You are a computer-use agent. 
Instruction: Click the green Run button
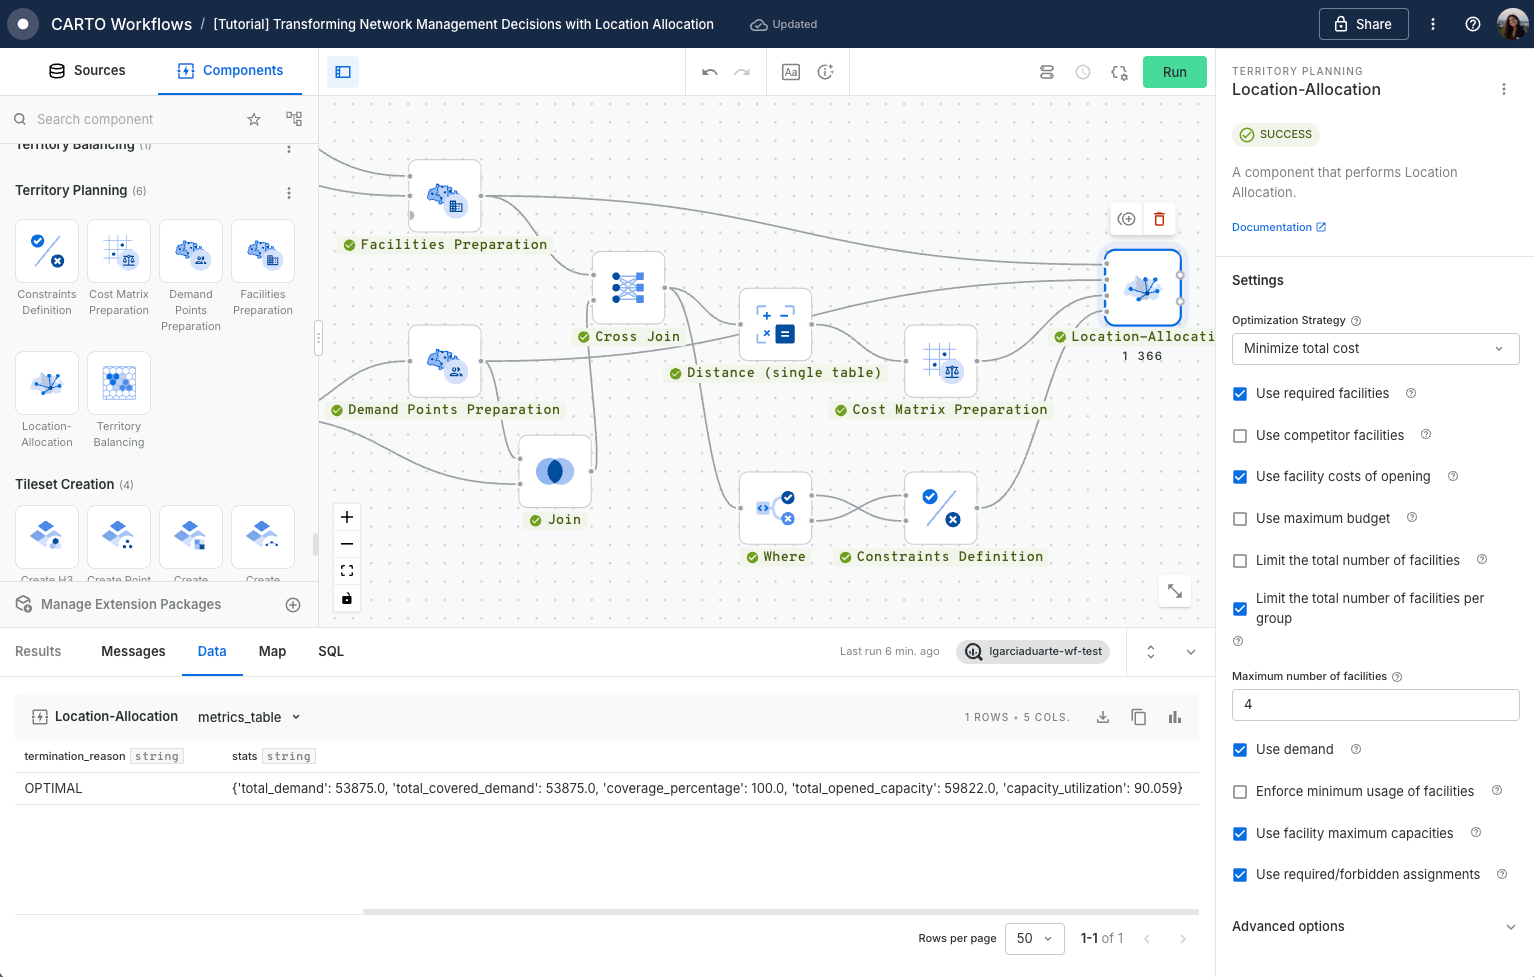coord(1174,72)
